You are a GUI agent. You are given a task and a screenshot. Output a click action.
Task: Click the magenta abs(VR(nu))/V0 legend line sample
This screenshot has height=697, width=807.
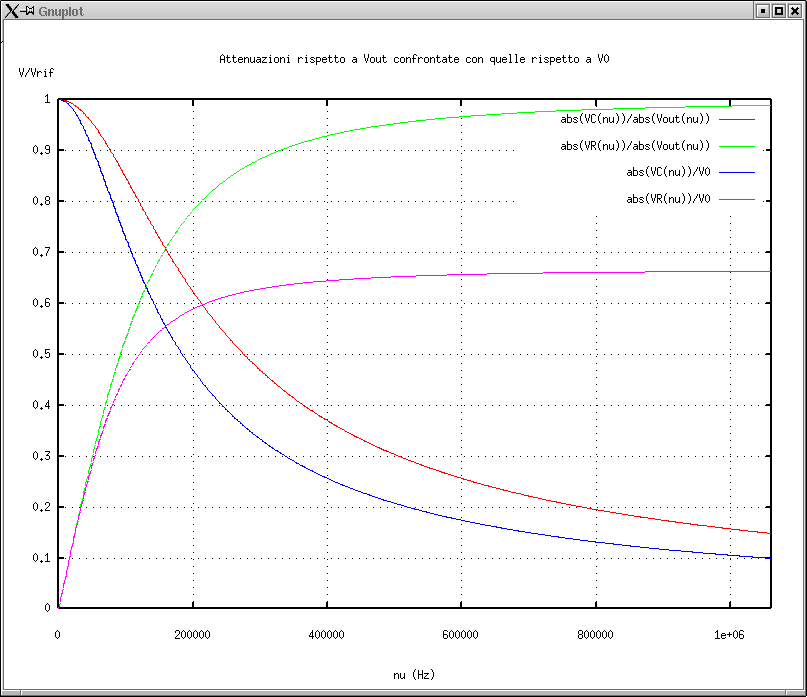pyautogui.click(x=736, y=200)
